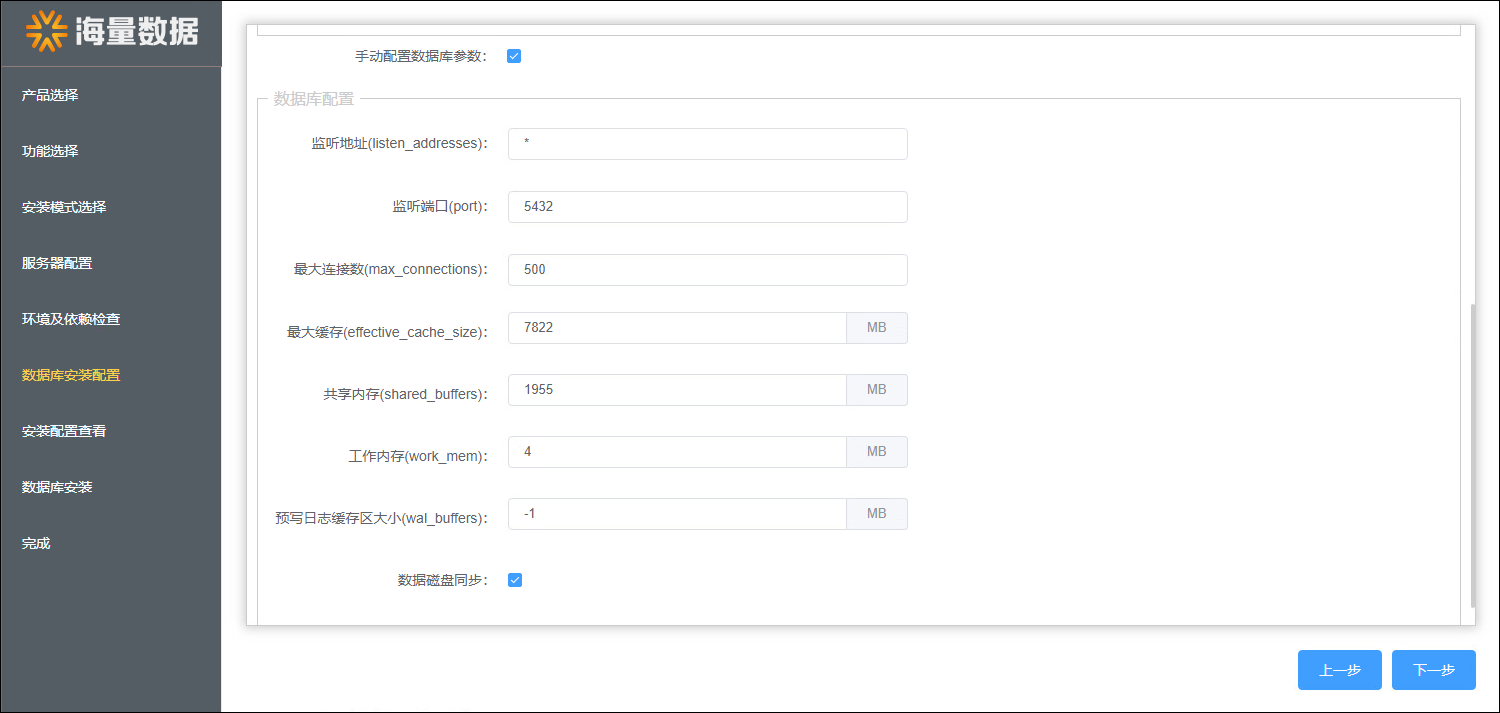Screen dimensions: 1500x713
Task: Focus the listen_addresses input field
Action: (708, 144)
